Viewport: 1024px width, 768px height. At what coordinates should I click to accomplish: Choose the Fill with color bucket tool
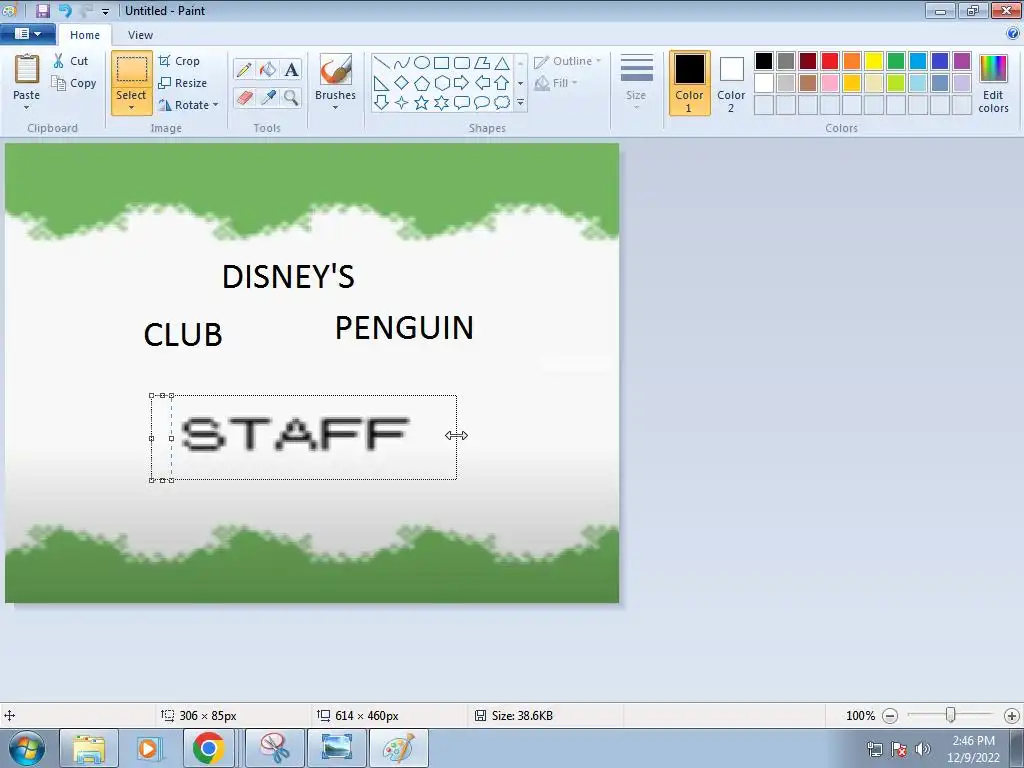click(x=268, y=69)
